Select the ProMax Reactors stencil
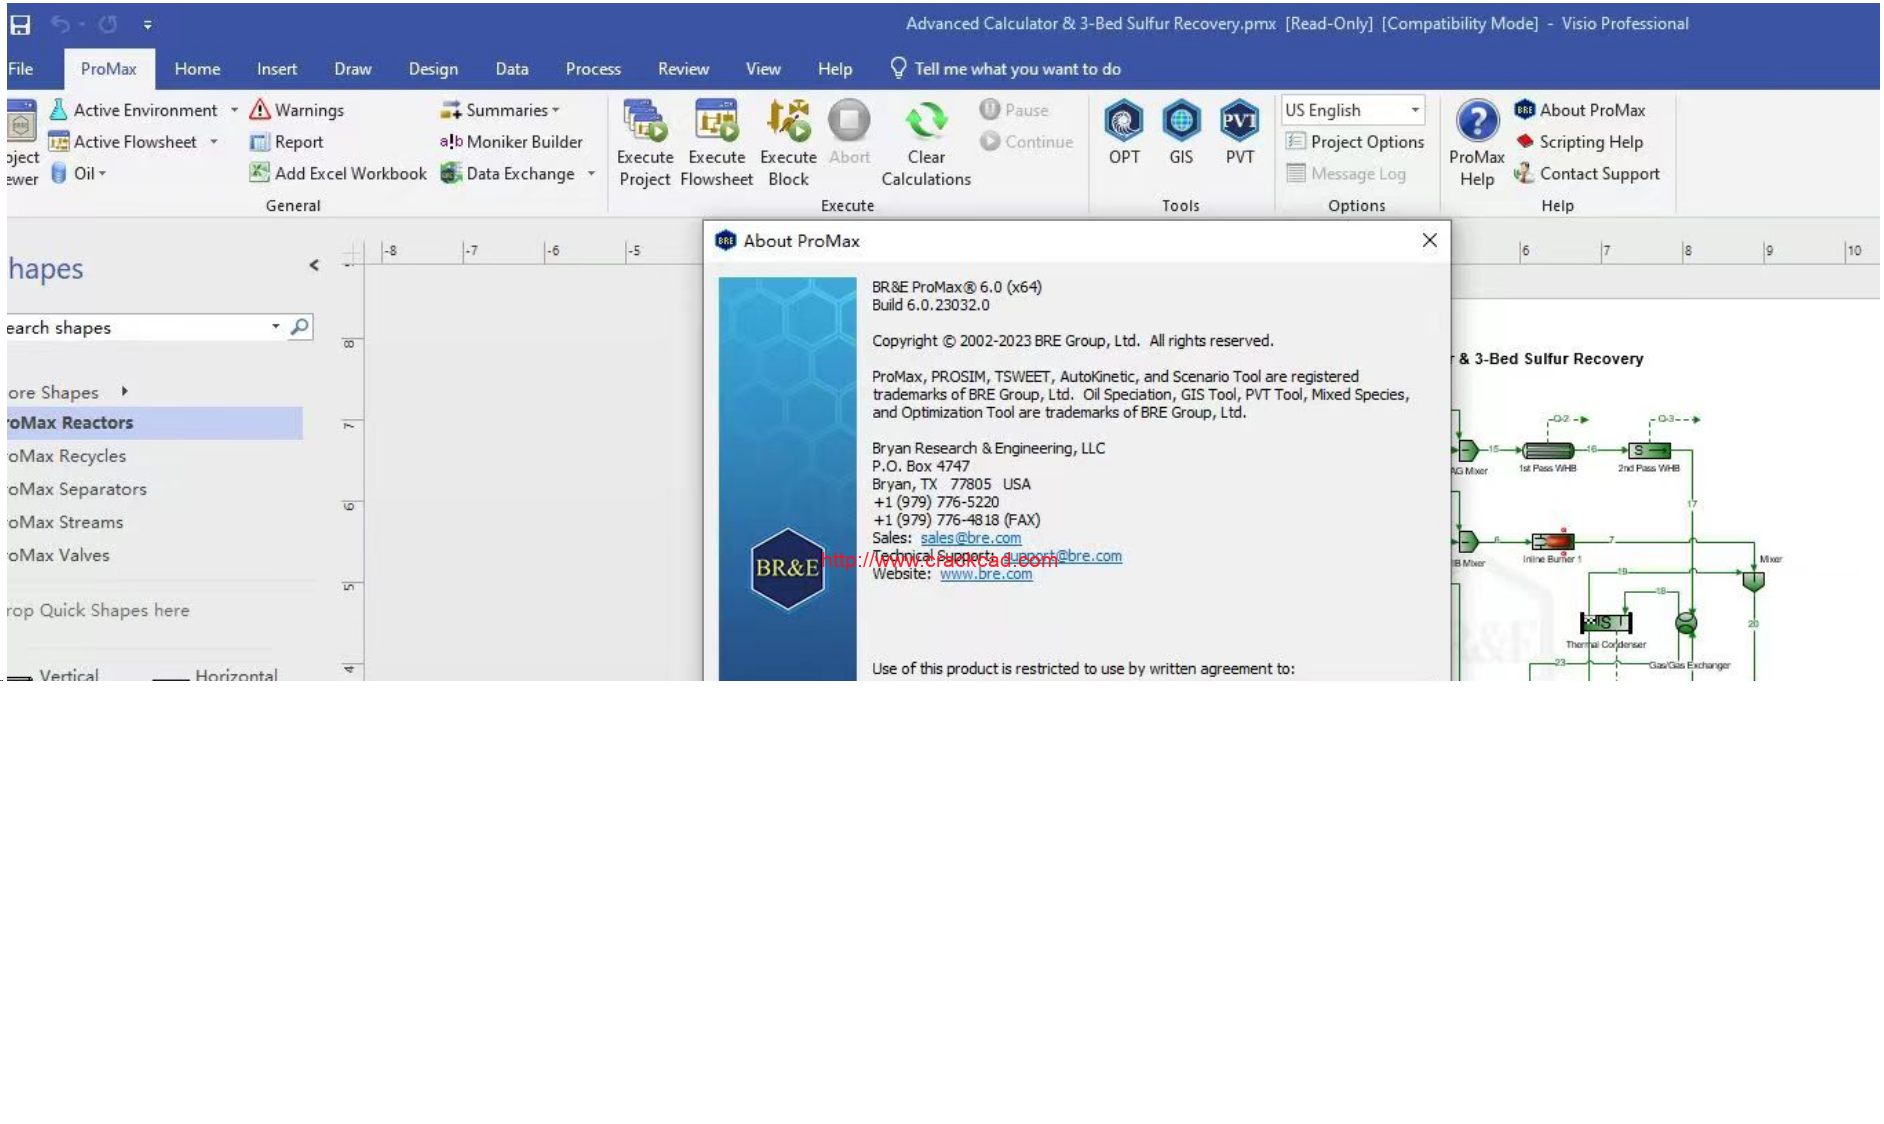Viewport: 1884px width, 1124px height. (154, 423)
